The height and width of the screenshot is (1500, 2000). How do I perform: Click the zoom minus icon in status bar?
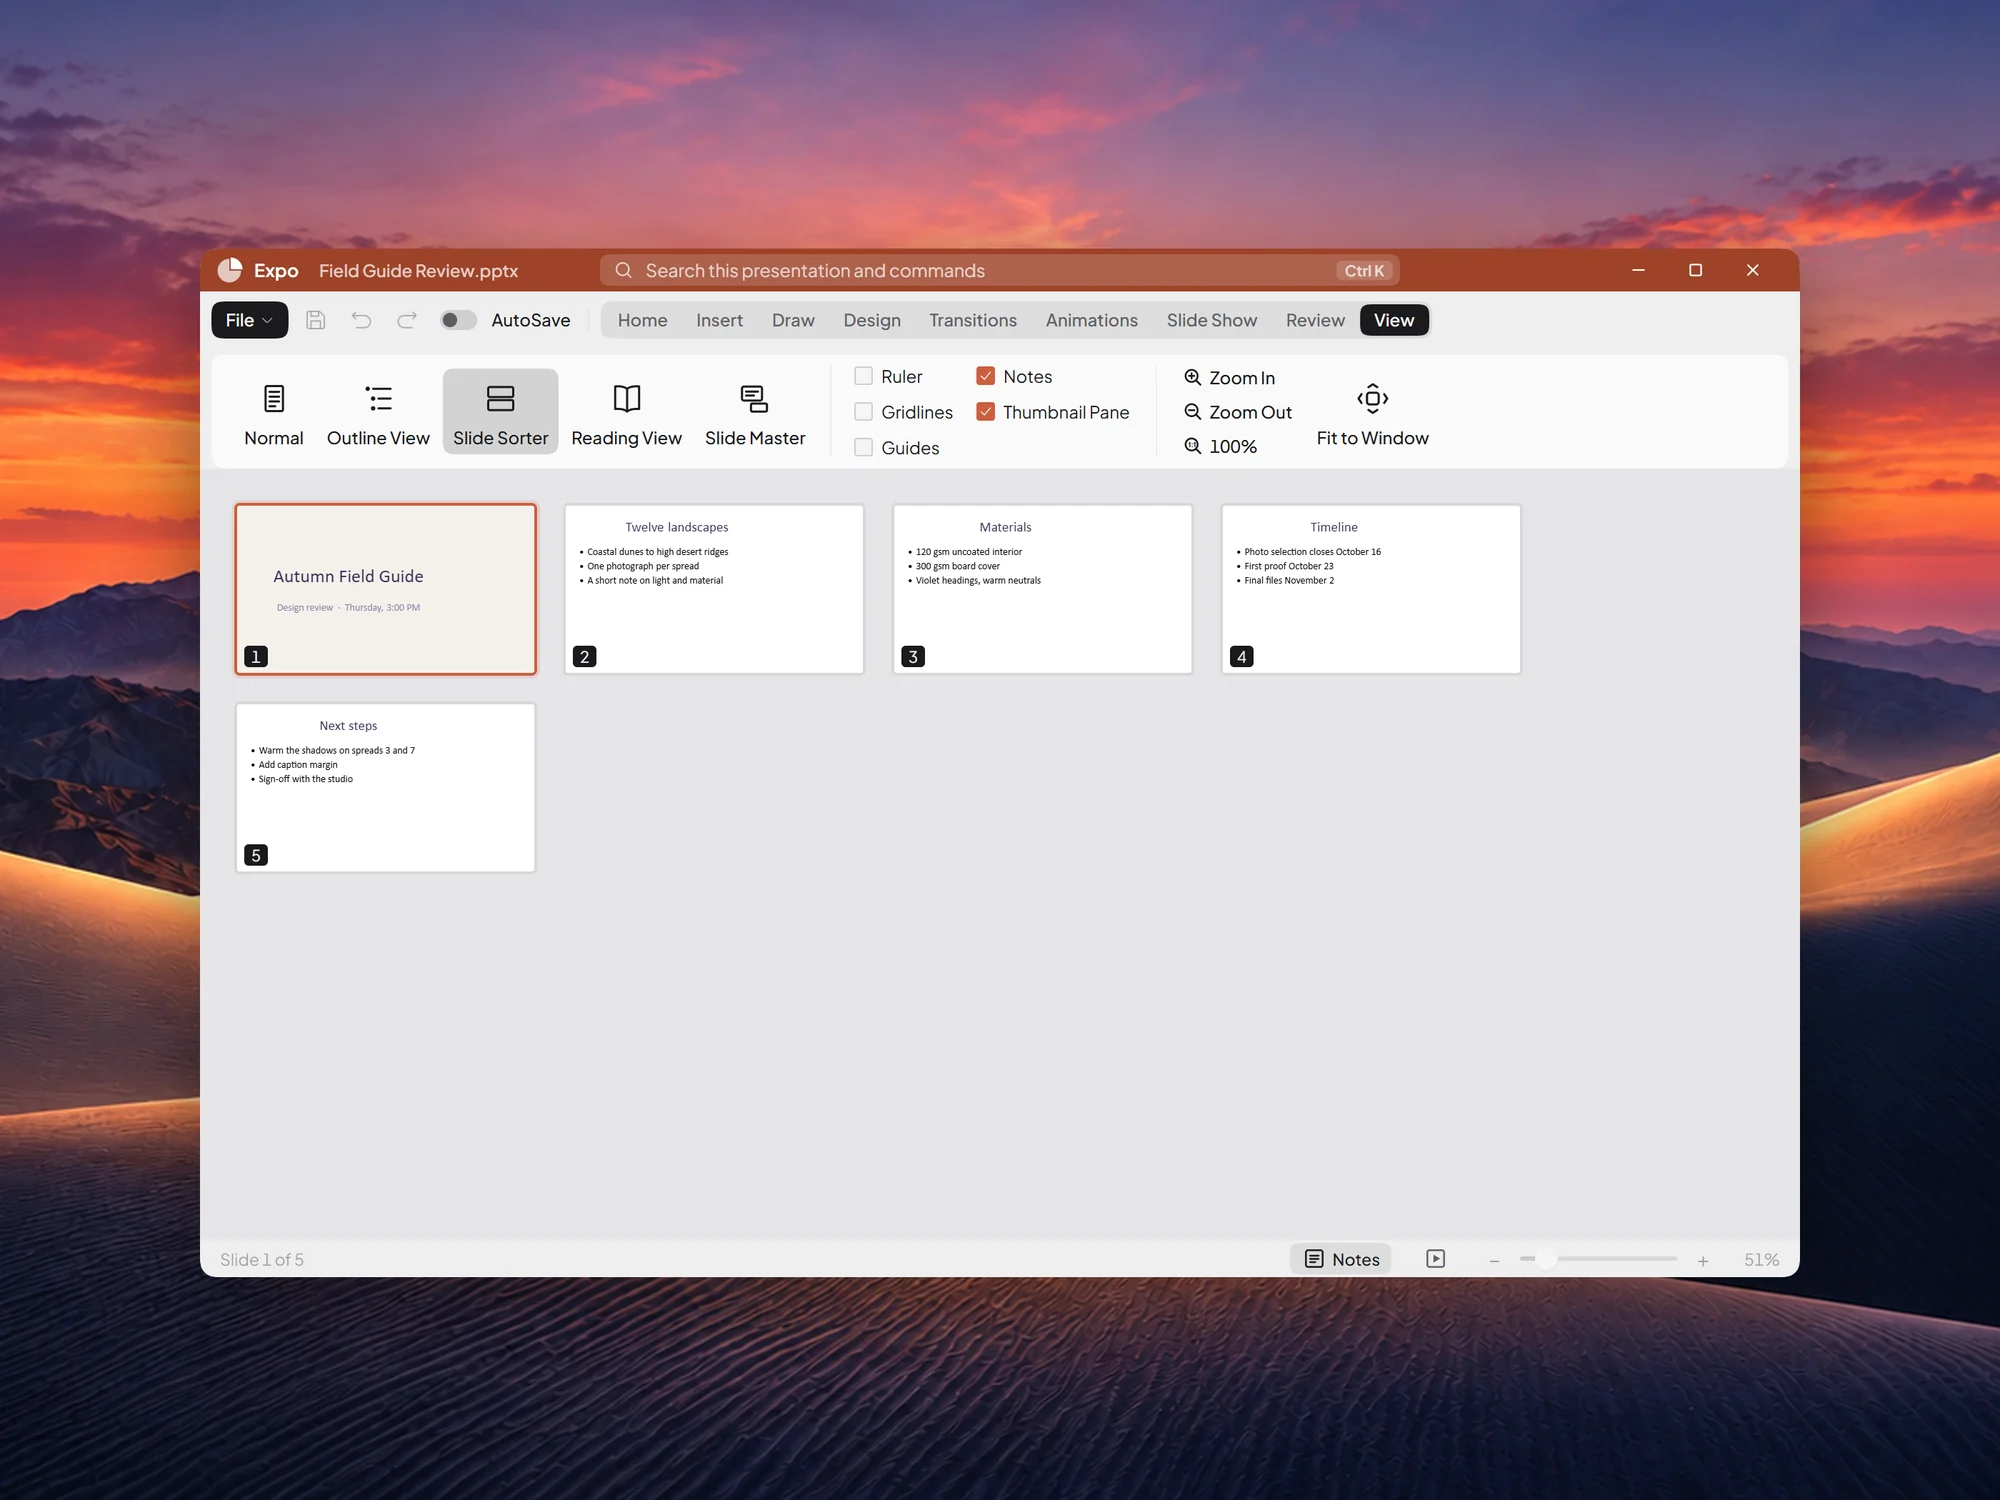[1494, 1261]
